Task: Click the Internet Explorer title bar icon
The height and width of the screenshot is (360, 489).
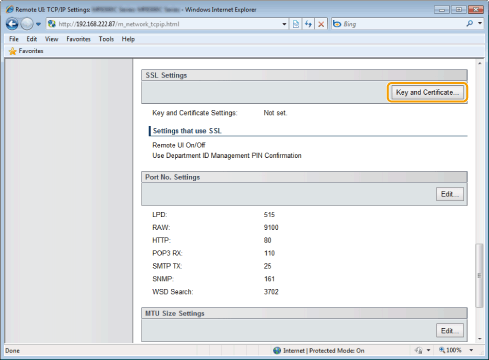Action: click(10, 9)
